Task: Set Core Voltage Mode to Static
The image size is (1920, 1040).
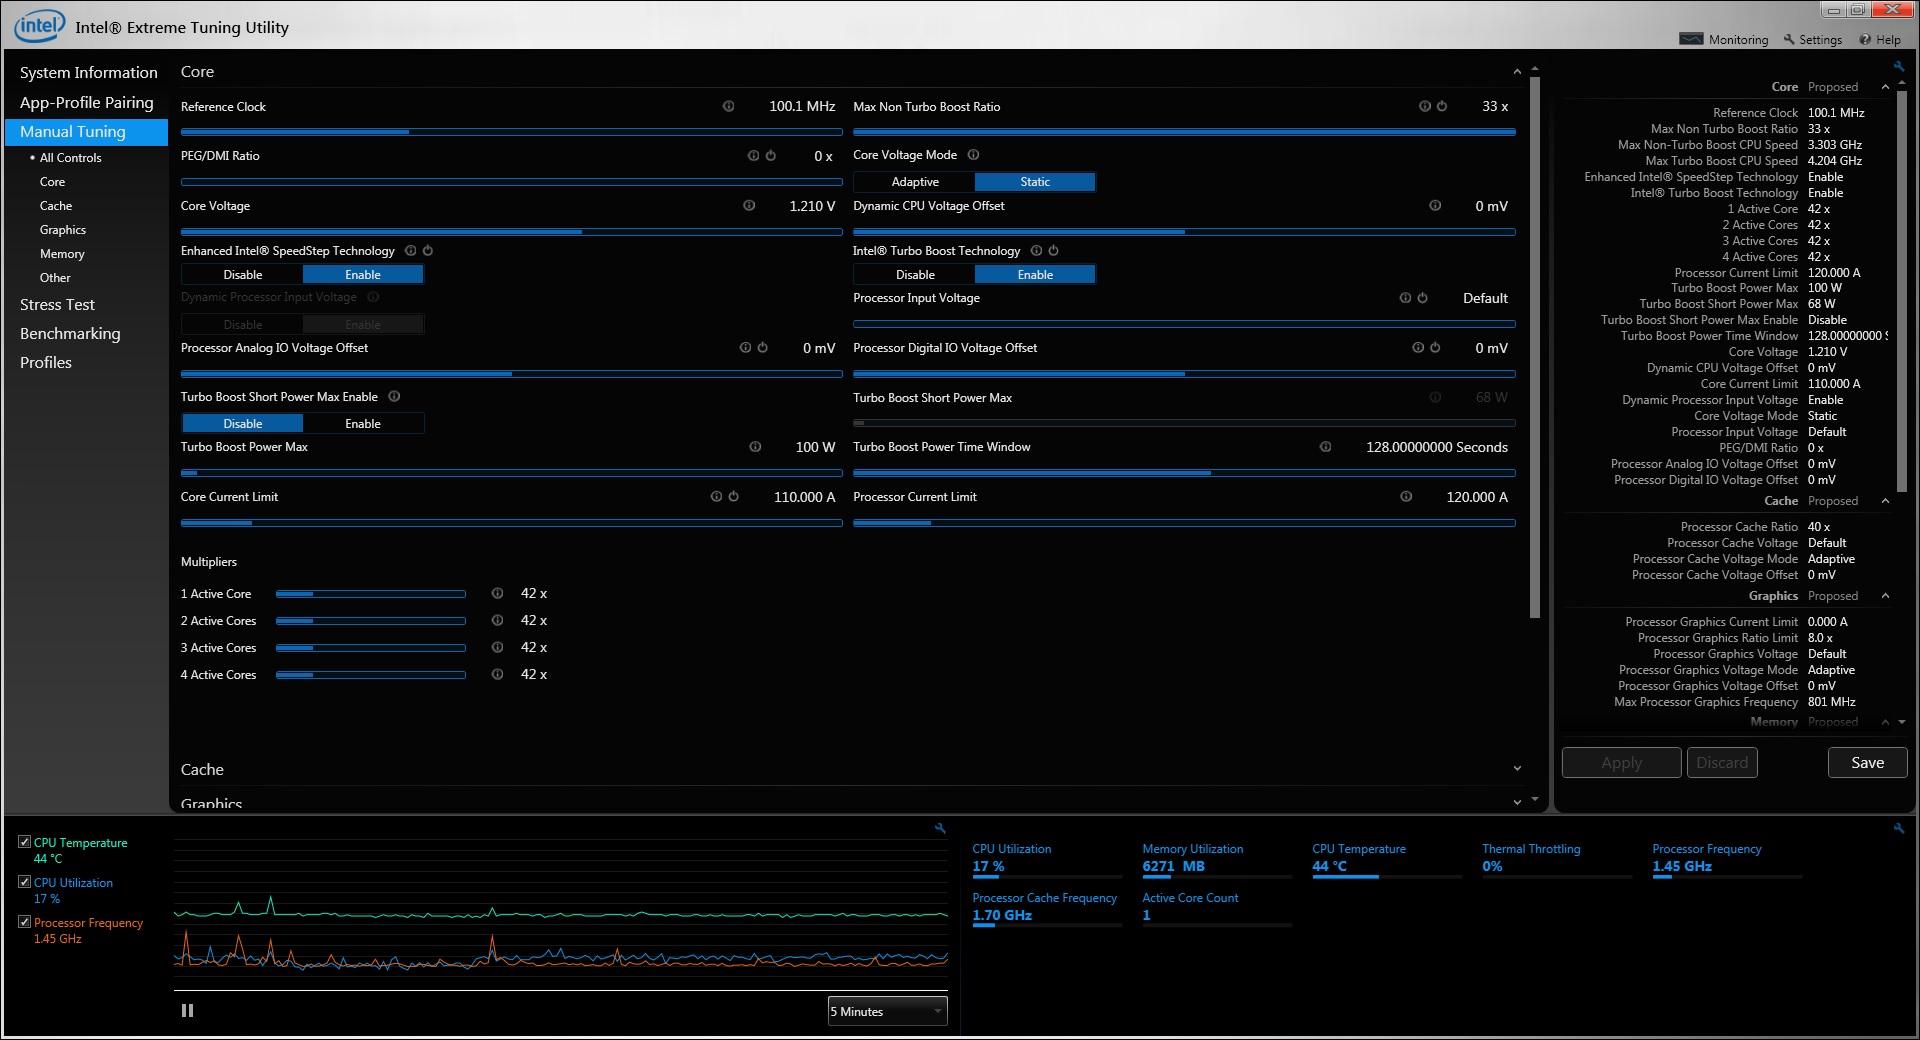Action: click(x=1035, y=182)
